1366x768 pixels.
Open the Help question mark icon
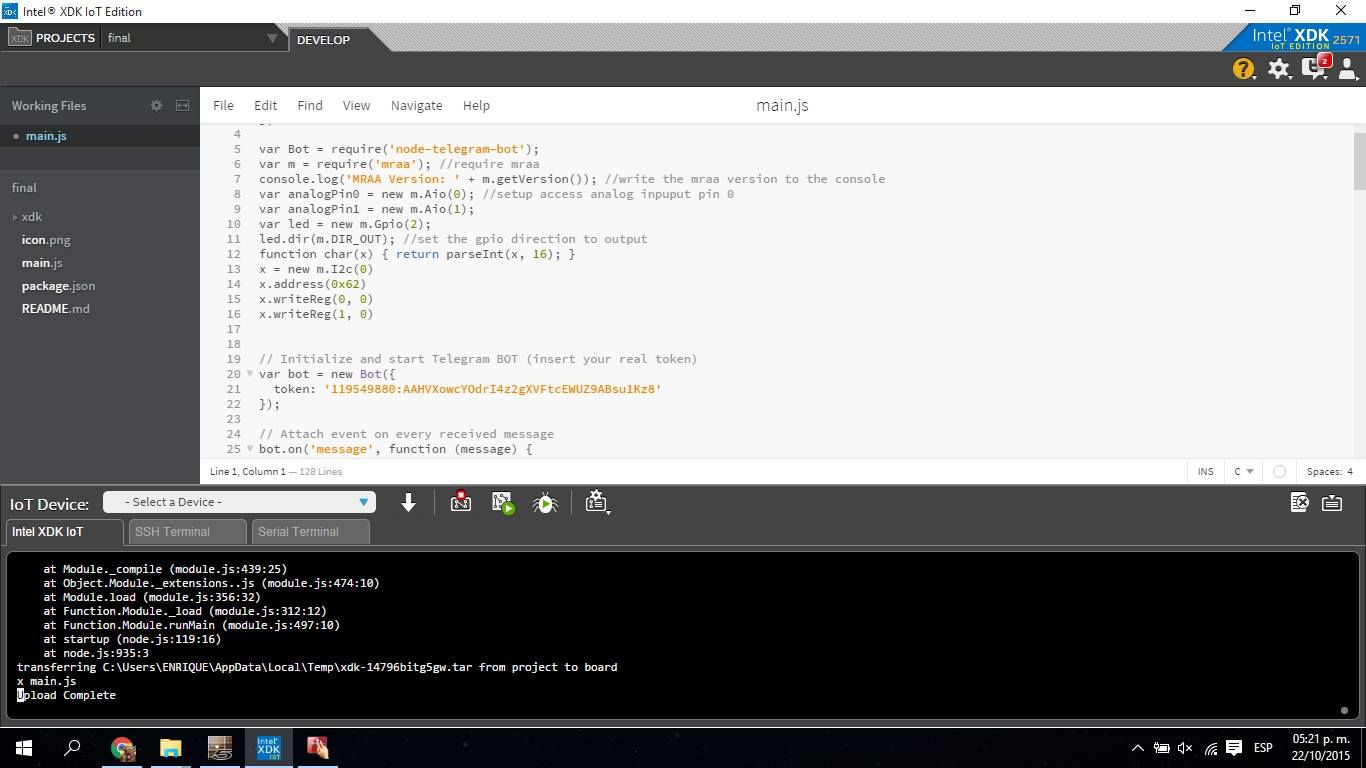[1242, 69]
